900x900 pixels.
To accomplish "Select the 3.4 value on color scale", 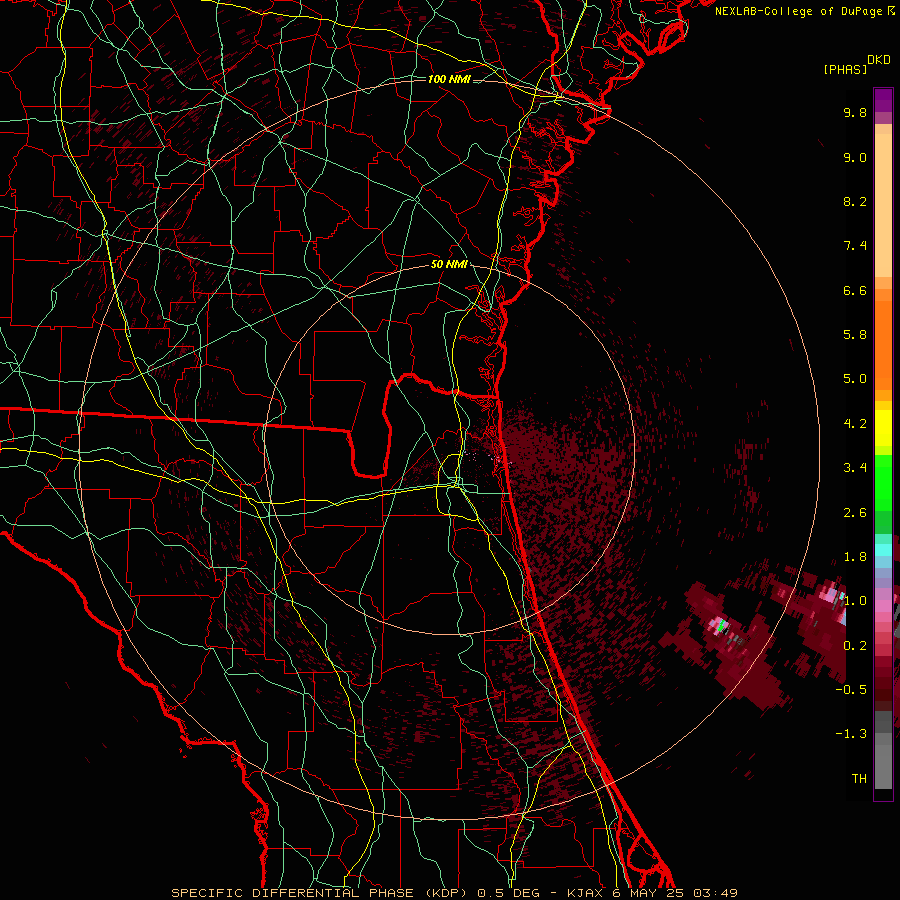I will (x=855, y=468).
